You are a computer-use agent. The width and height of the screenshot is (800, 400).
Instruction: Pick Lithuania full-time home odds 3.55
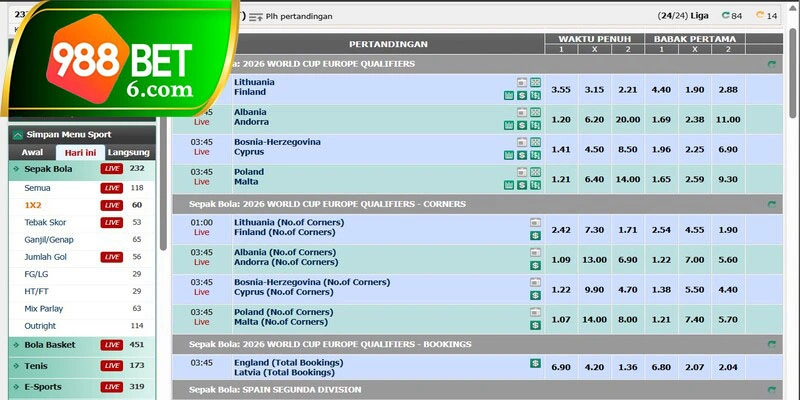tap(561, 90)
